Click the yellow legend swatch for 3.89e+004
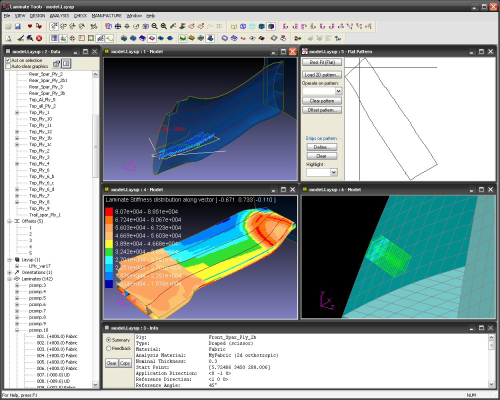Image resolution: width=500 pixels, height=400 pixels. coord(109,244)
